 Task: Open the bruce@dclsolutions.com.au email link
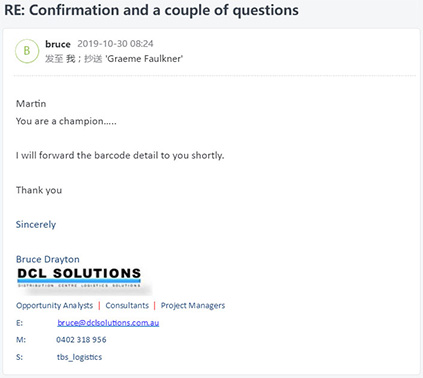(108, 323)
